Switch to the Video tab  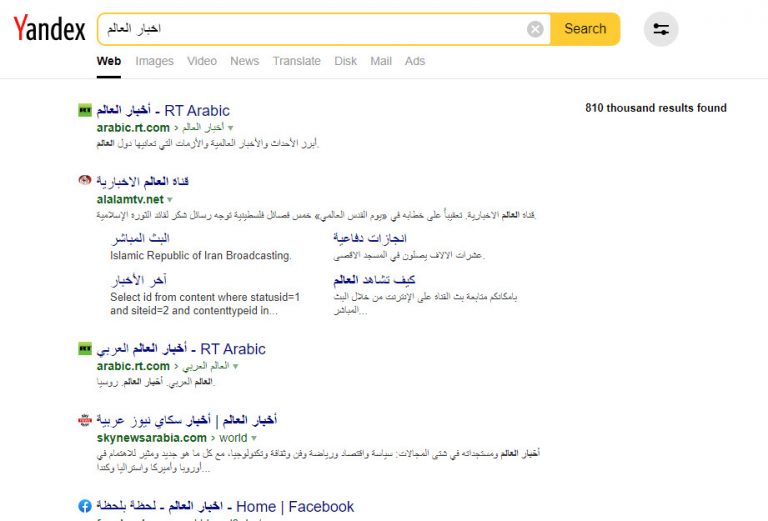click(202, 61)
